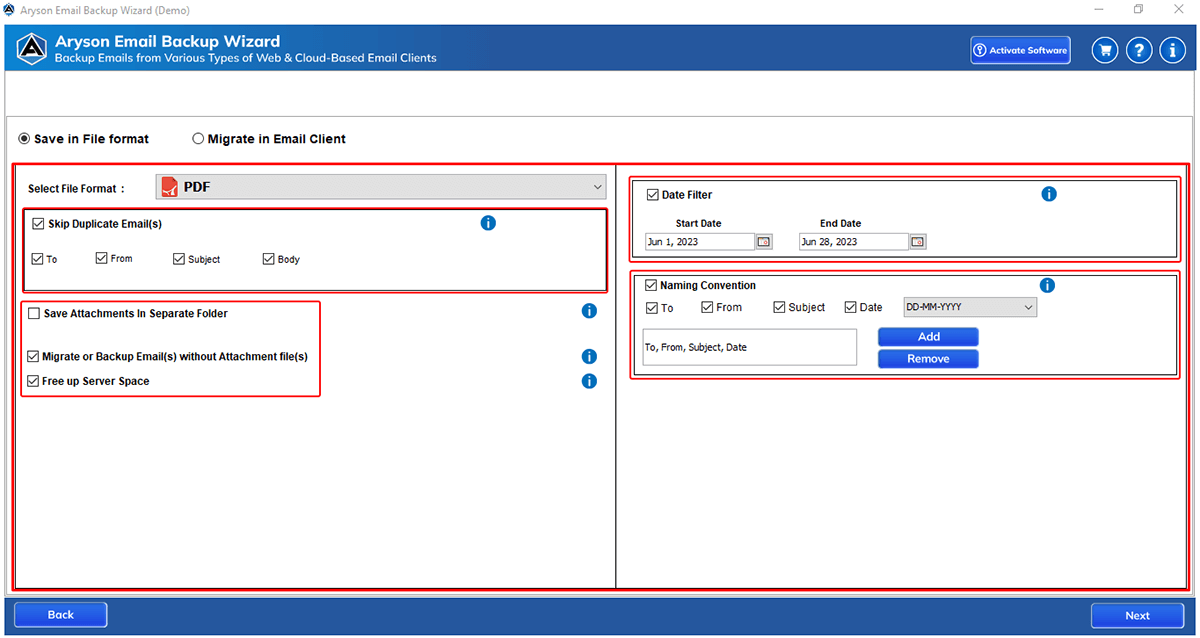Viewport: 1200px width, 638px height.
Task: Show info for Save Attachments In Separate Folder
Action: click(589, 311)
